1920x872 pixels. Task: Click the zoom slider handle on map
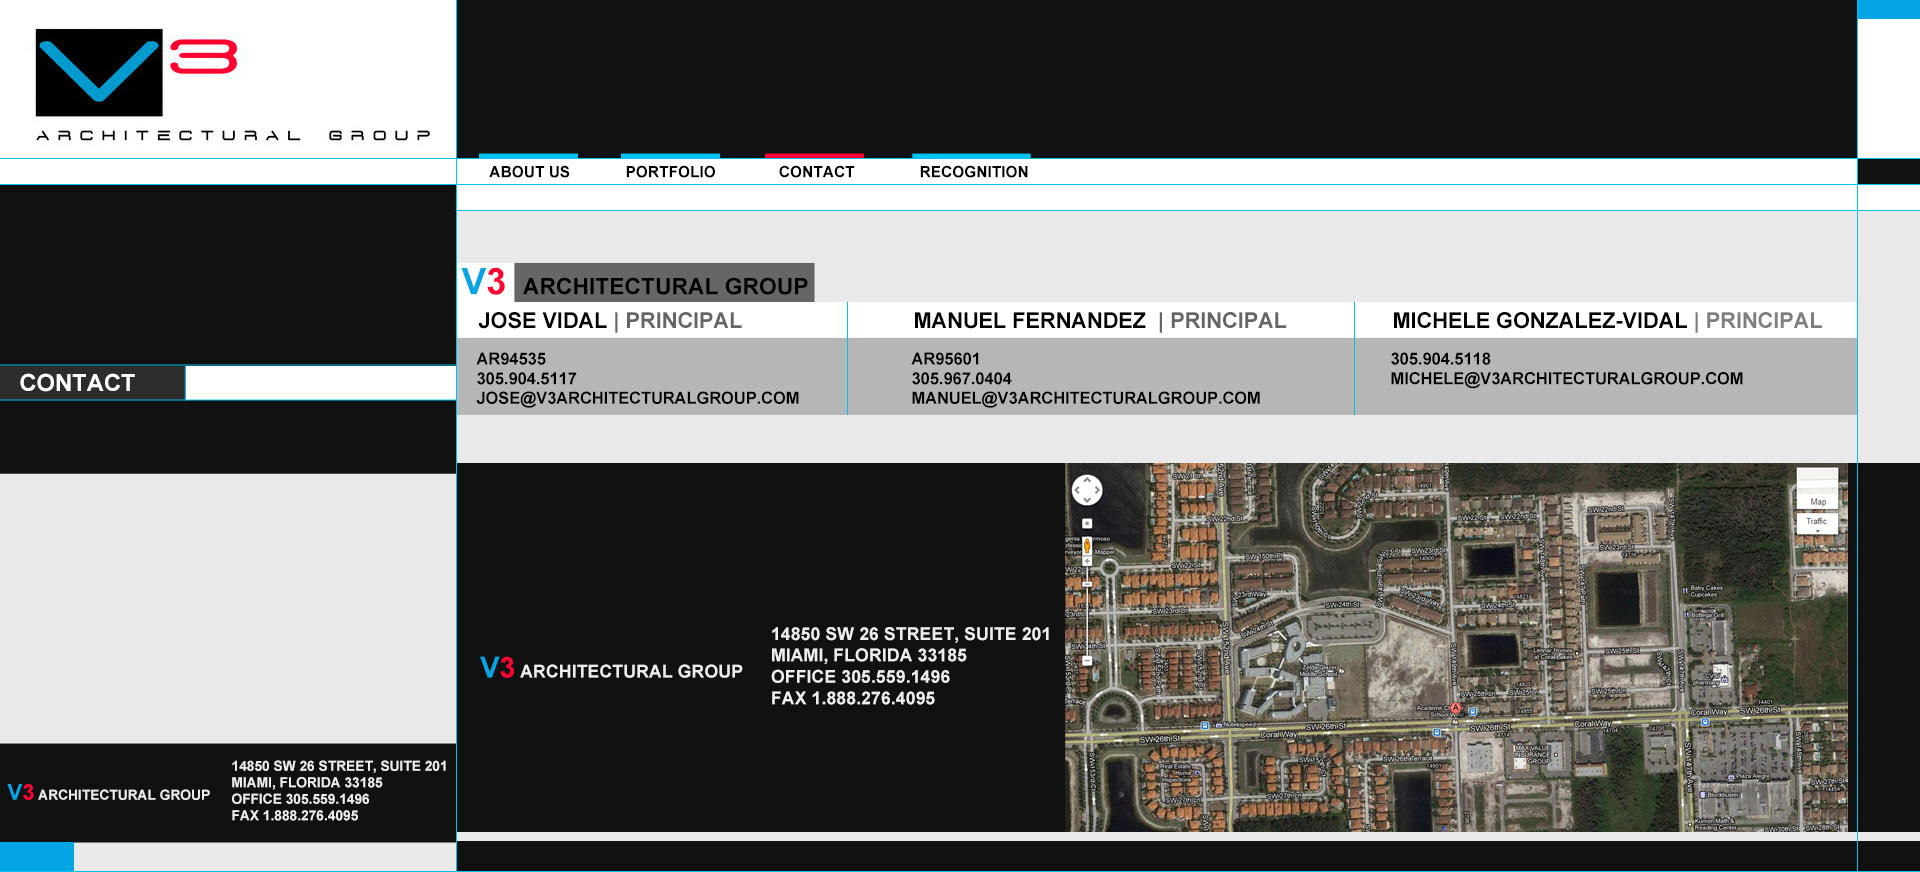pos(1087,584)
